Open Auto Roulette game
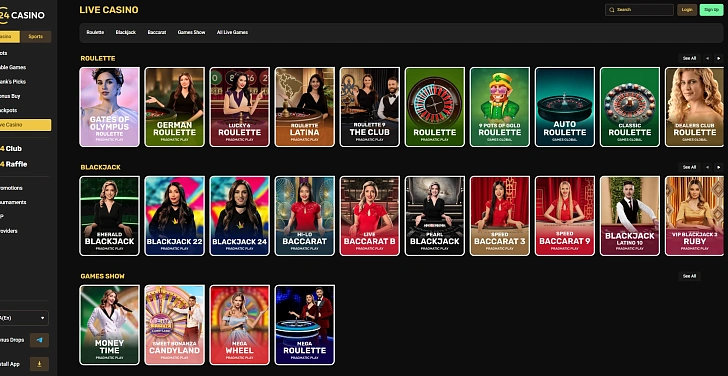Viewport: 728px width, 376px height. coord(565,107)
